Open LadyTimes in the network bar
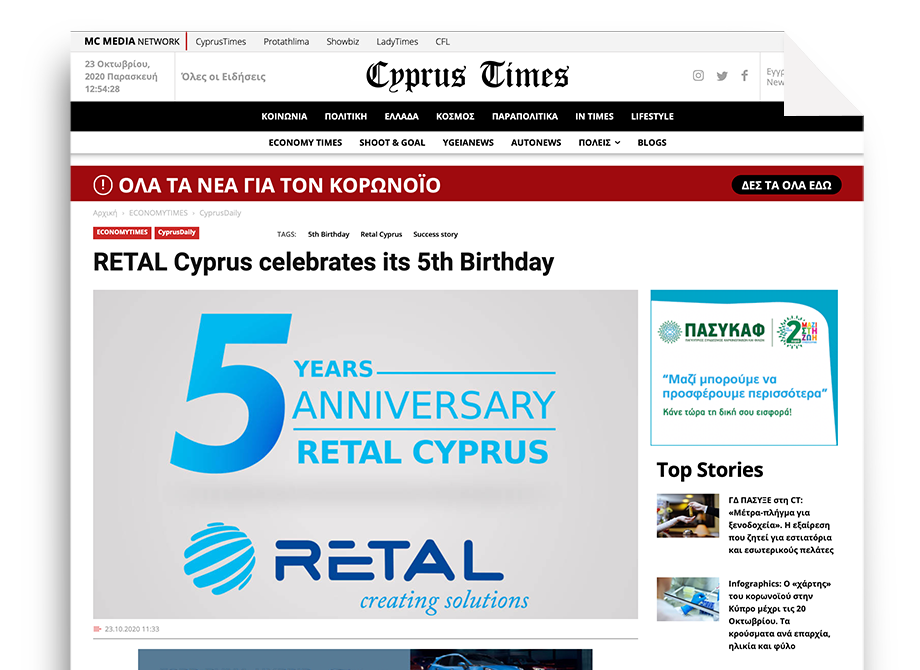 click(397, 42)
